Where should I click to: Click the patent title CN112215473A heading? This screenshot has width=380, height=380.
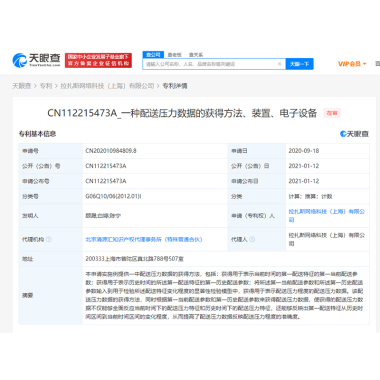182,113
